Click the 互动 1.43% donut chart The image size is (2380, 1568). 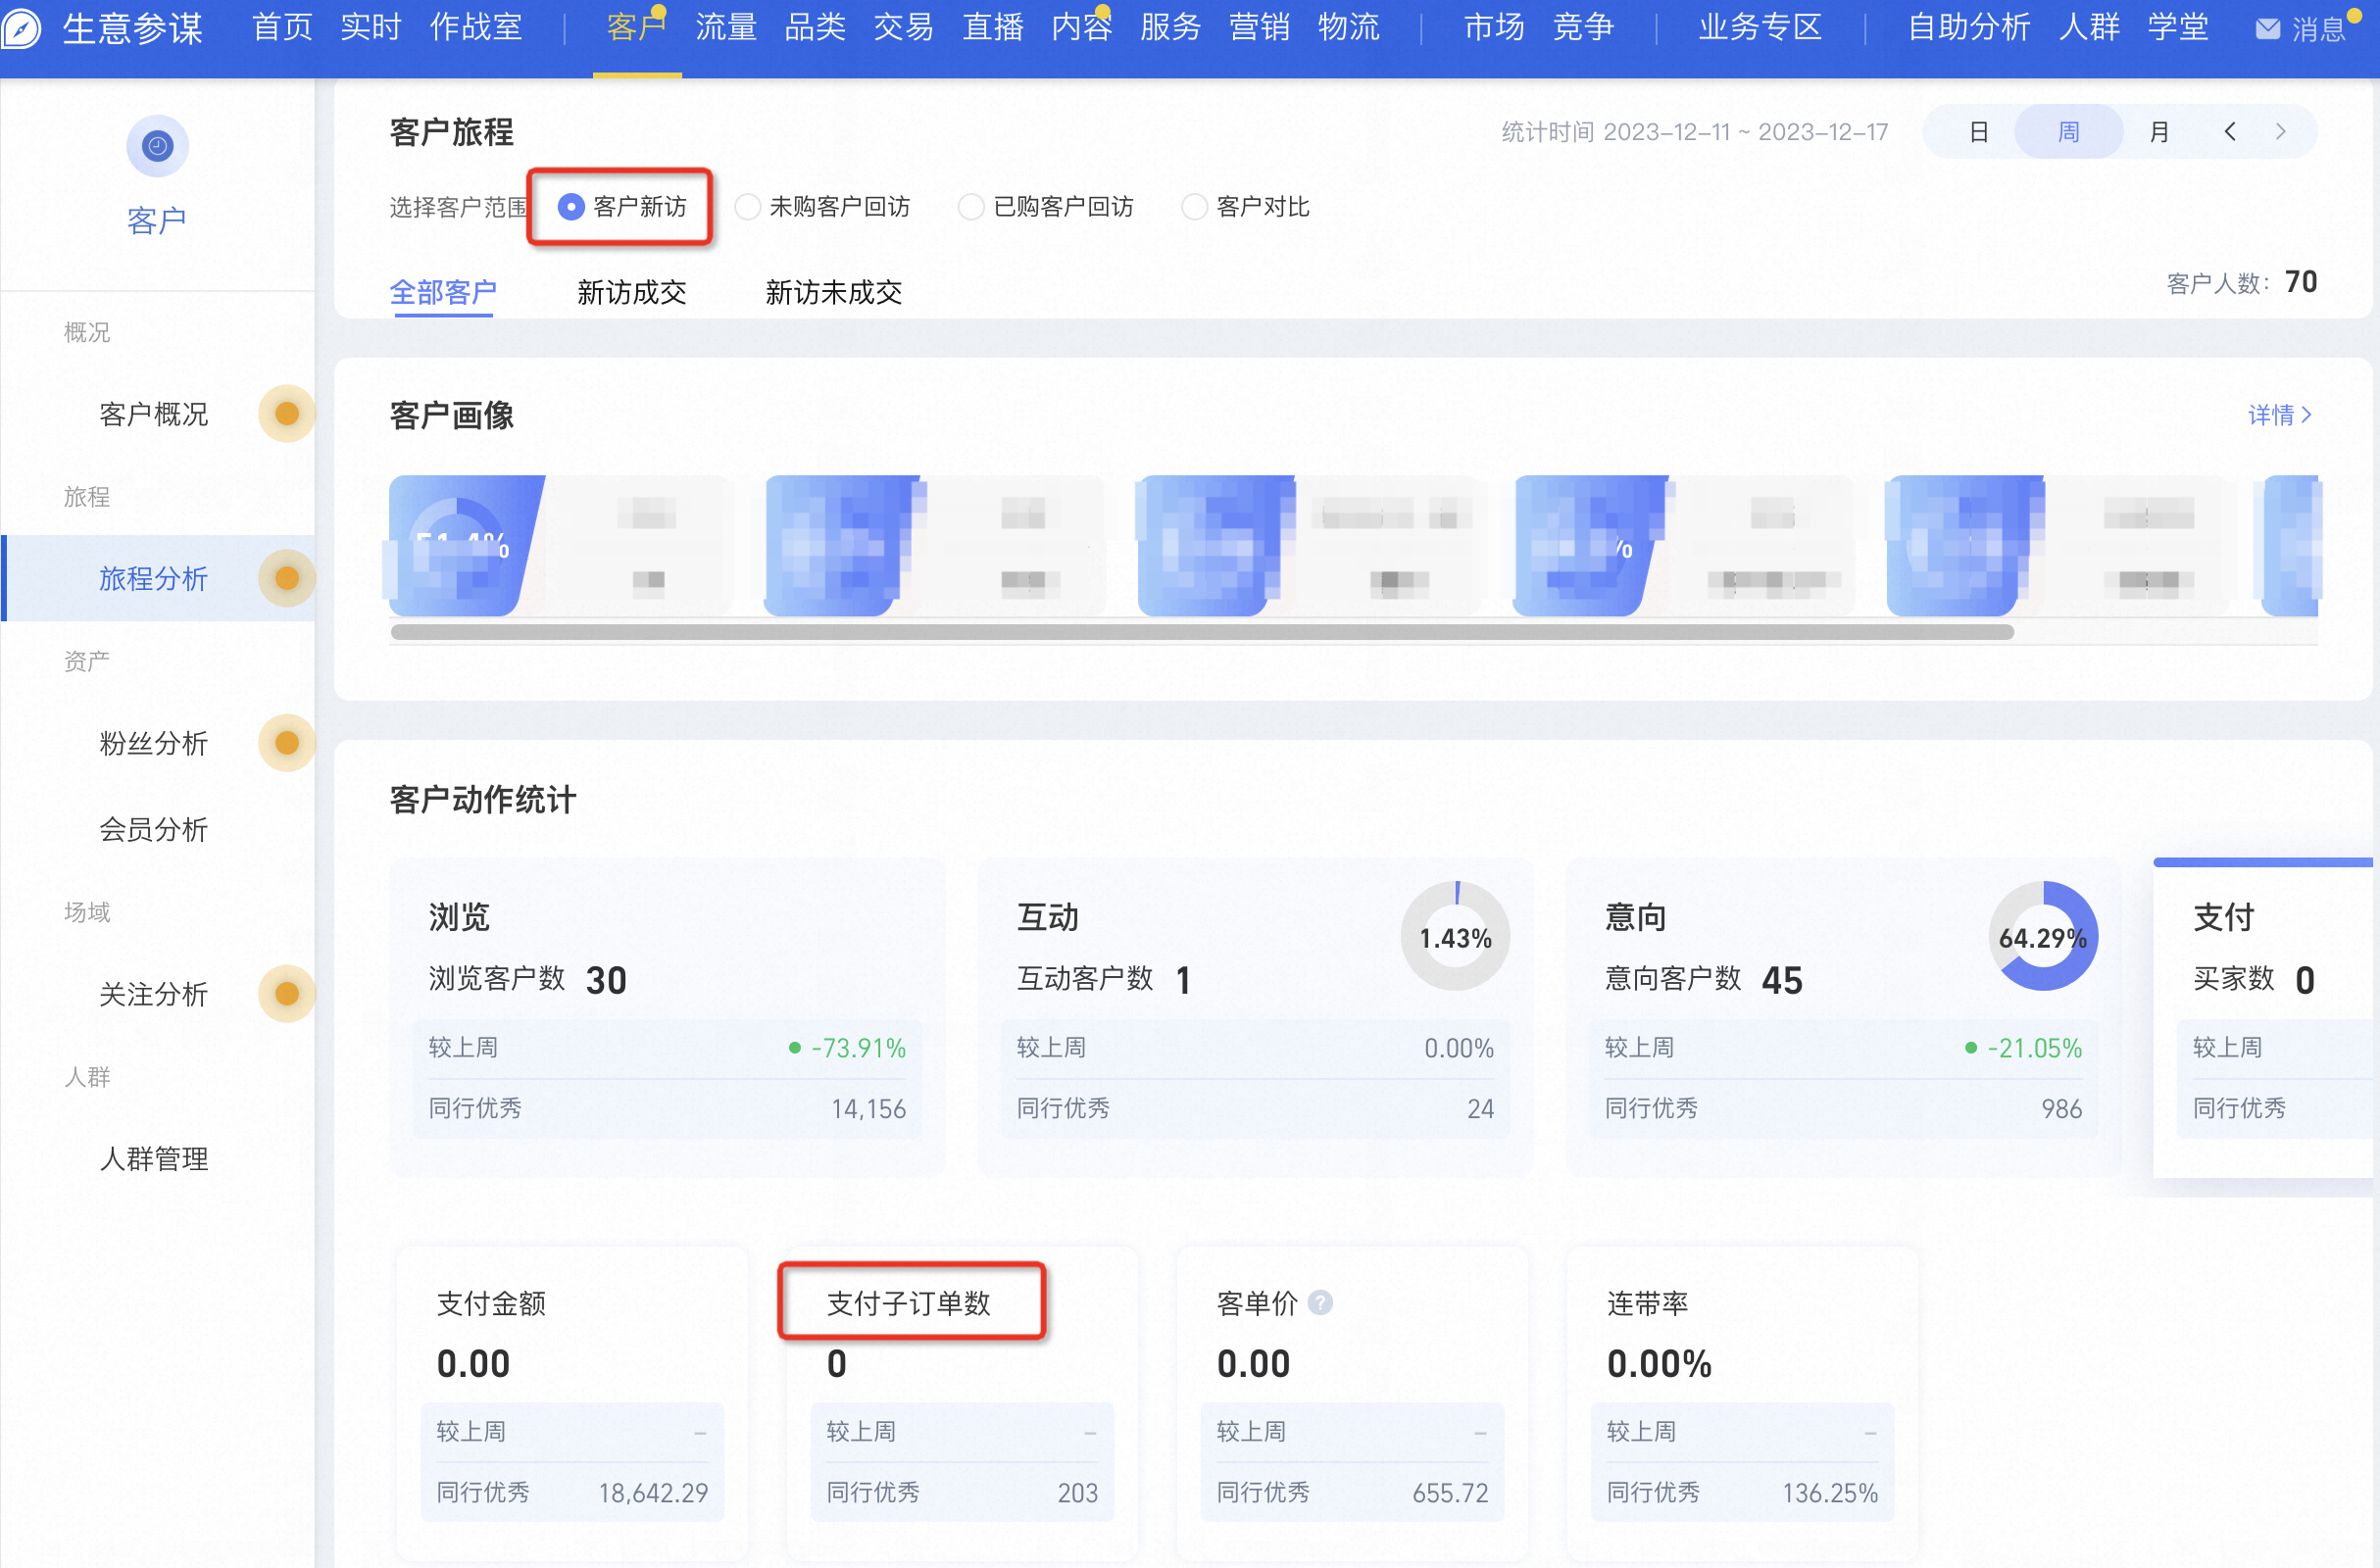pos(1455,936)
